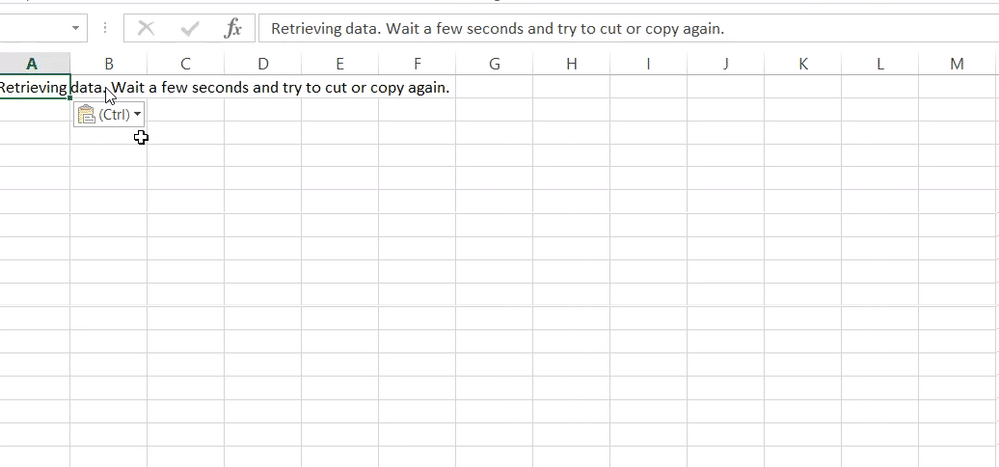
Task: Select column M header
Action: pos(957,64)
